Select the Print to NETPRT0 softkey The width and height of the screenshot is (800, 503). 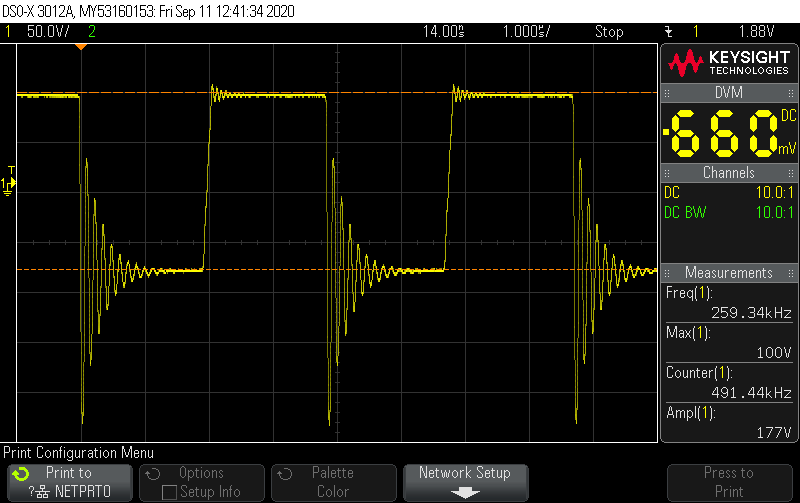[x=70, y=482]
